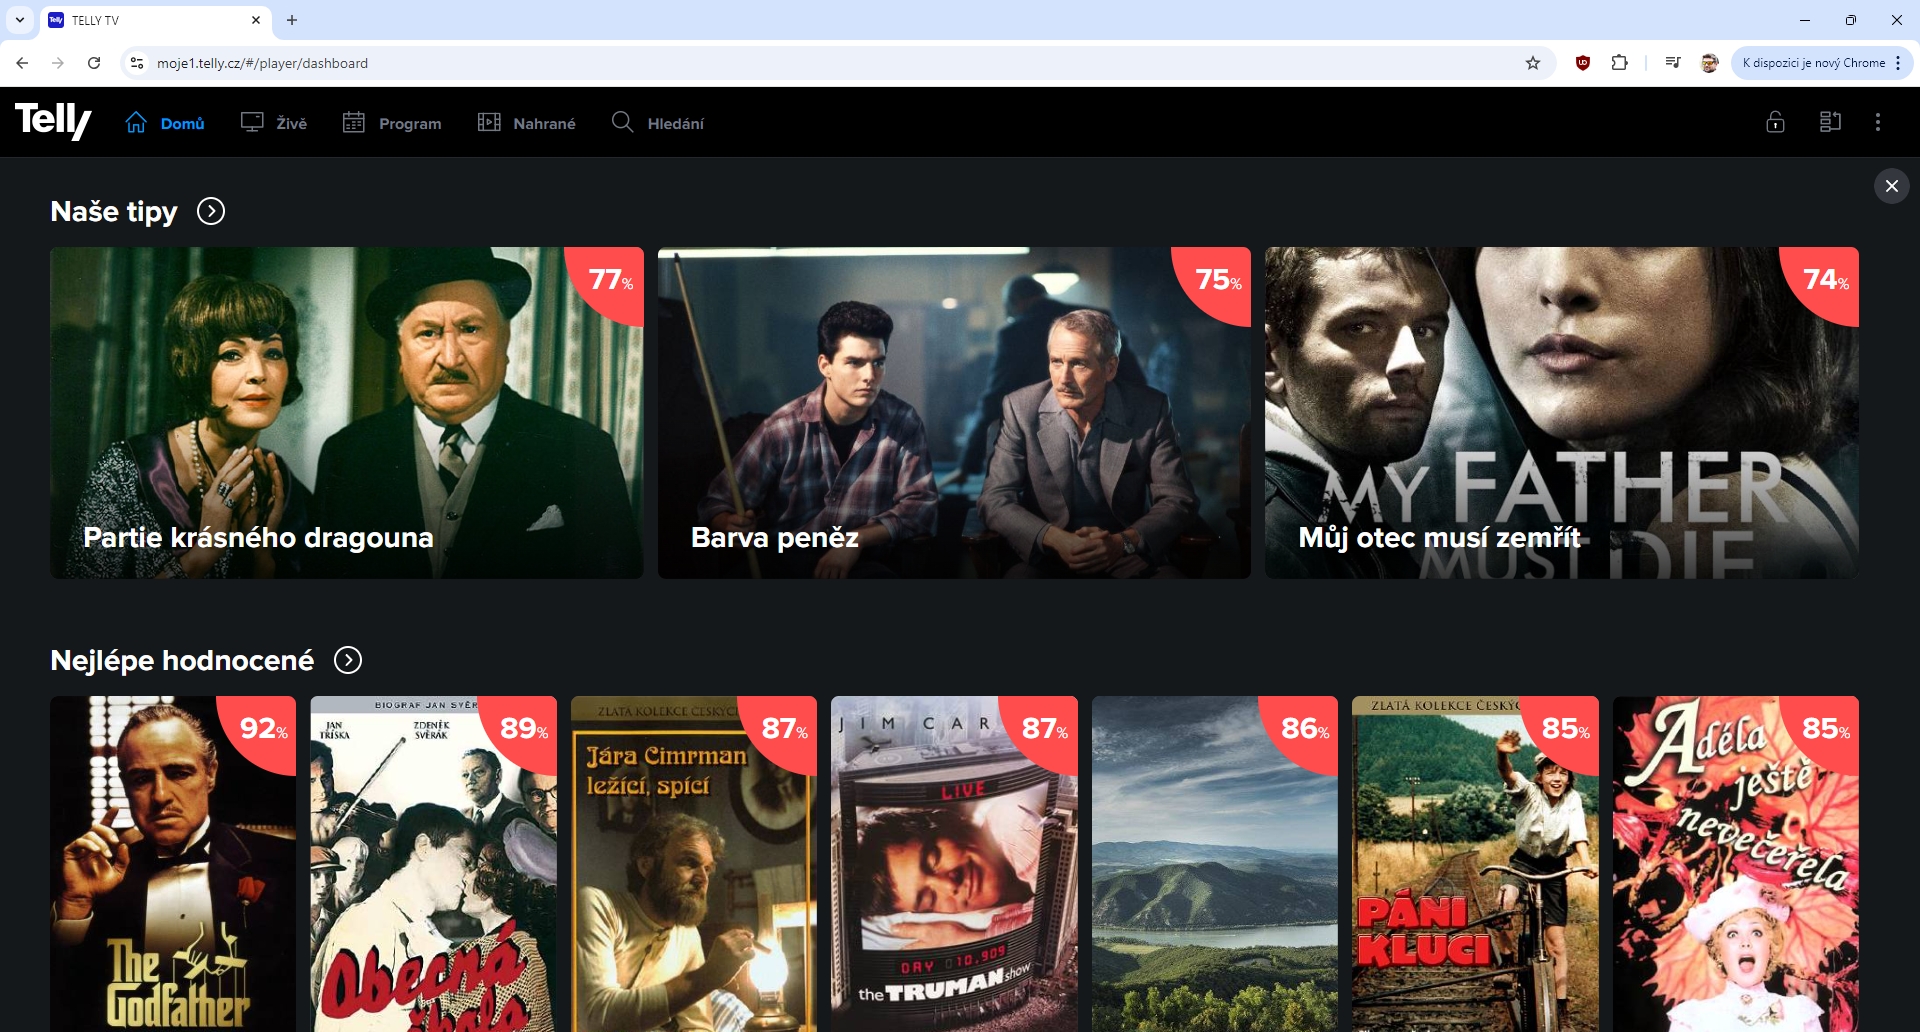1920x1032 pixels.
Task: Open the tab search dropdown arrow
Action: 20,20
